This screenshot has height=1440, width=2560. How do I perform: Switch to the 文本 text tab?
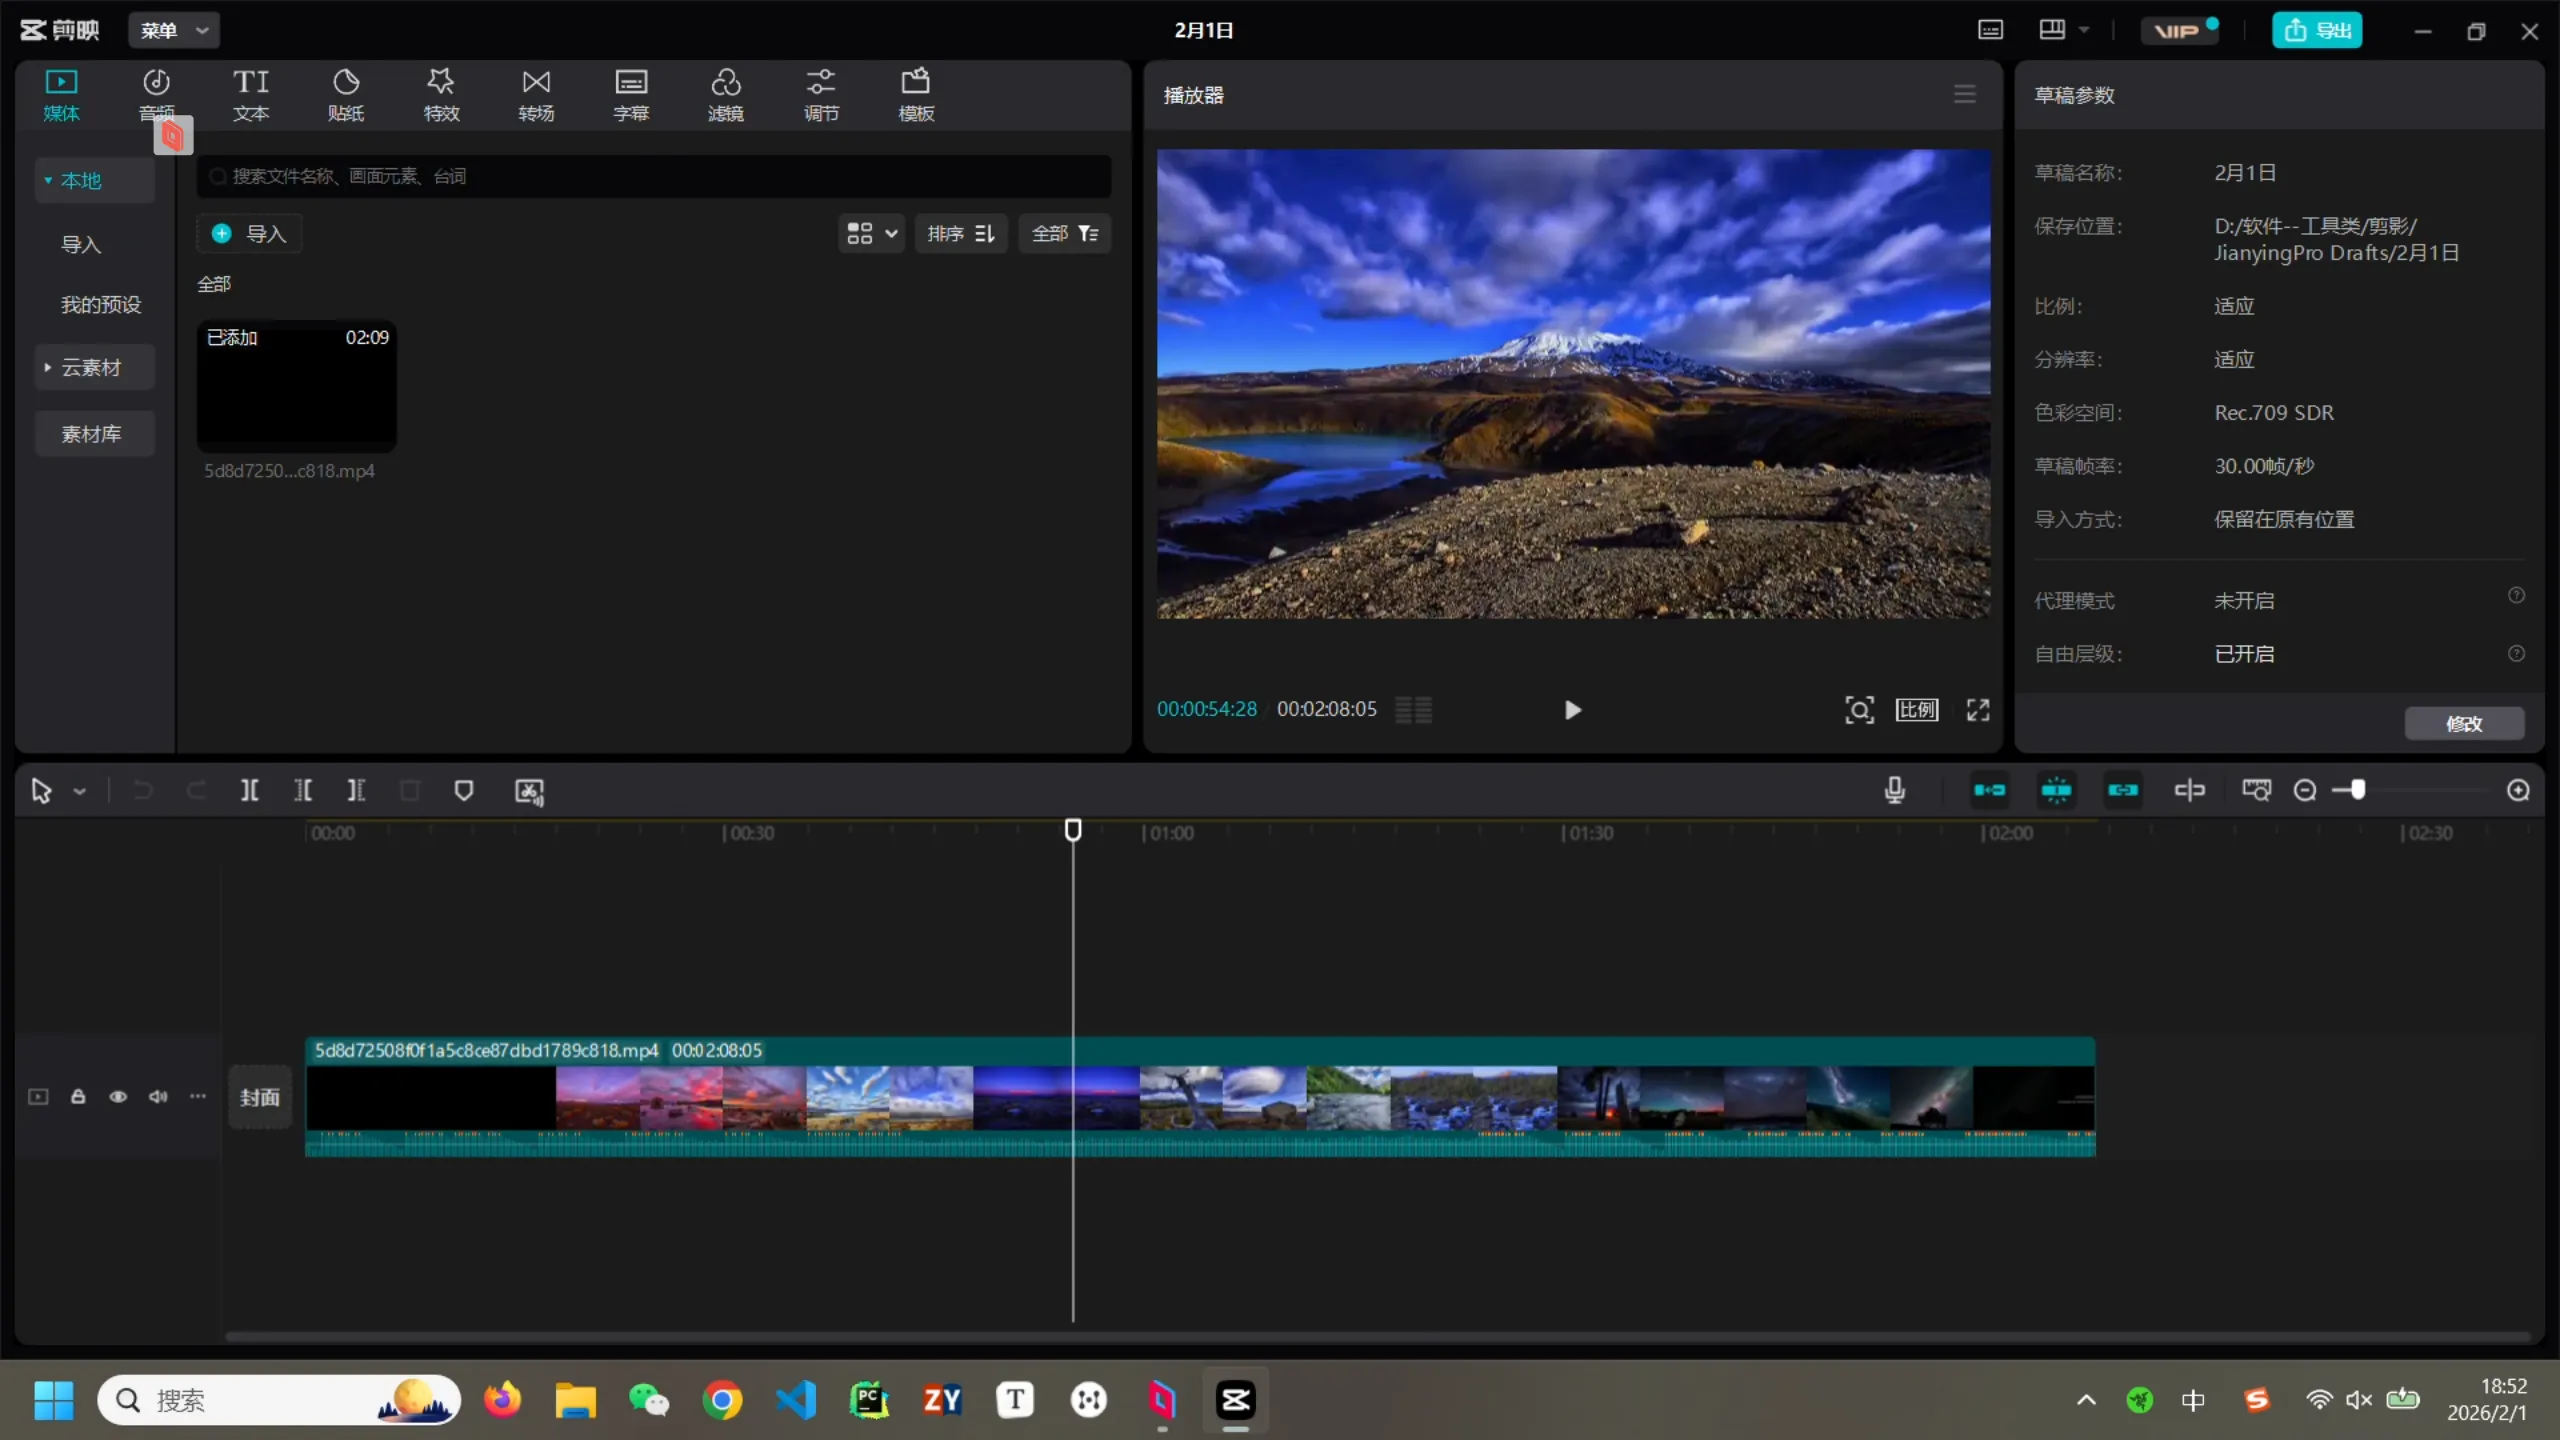[251, 95]
